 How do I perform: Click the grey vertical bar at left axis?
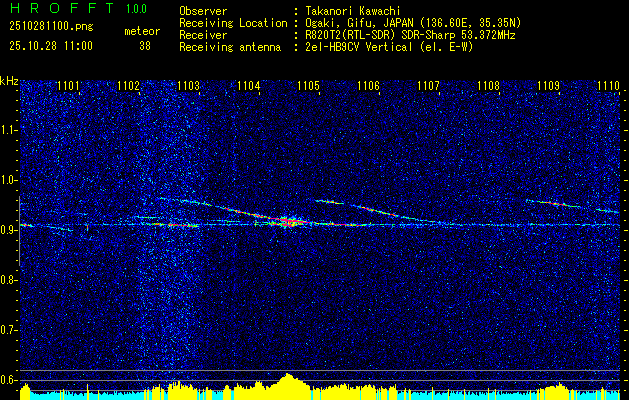click(20, 231)
